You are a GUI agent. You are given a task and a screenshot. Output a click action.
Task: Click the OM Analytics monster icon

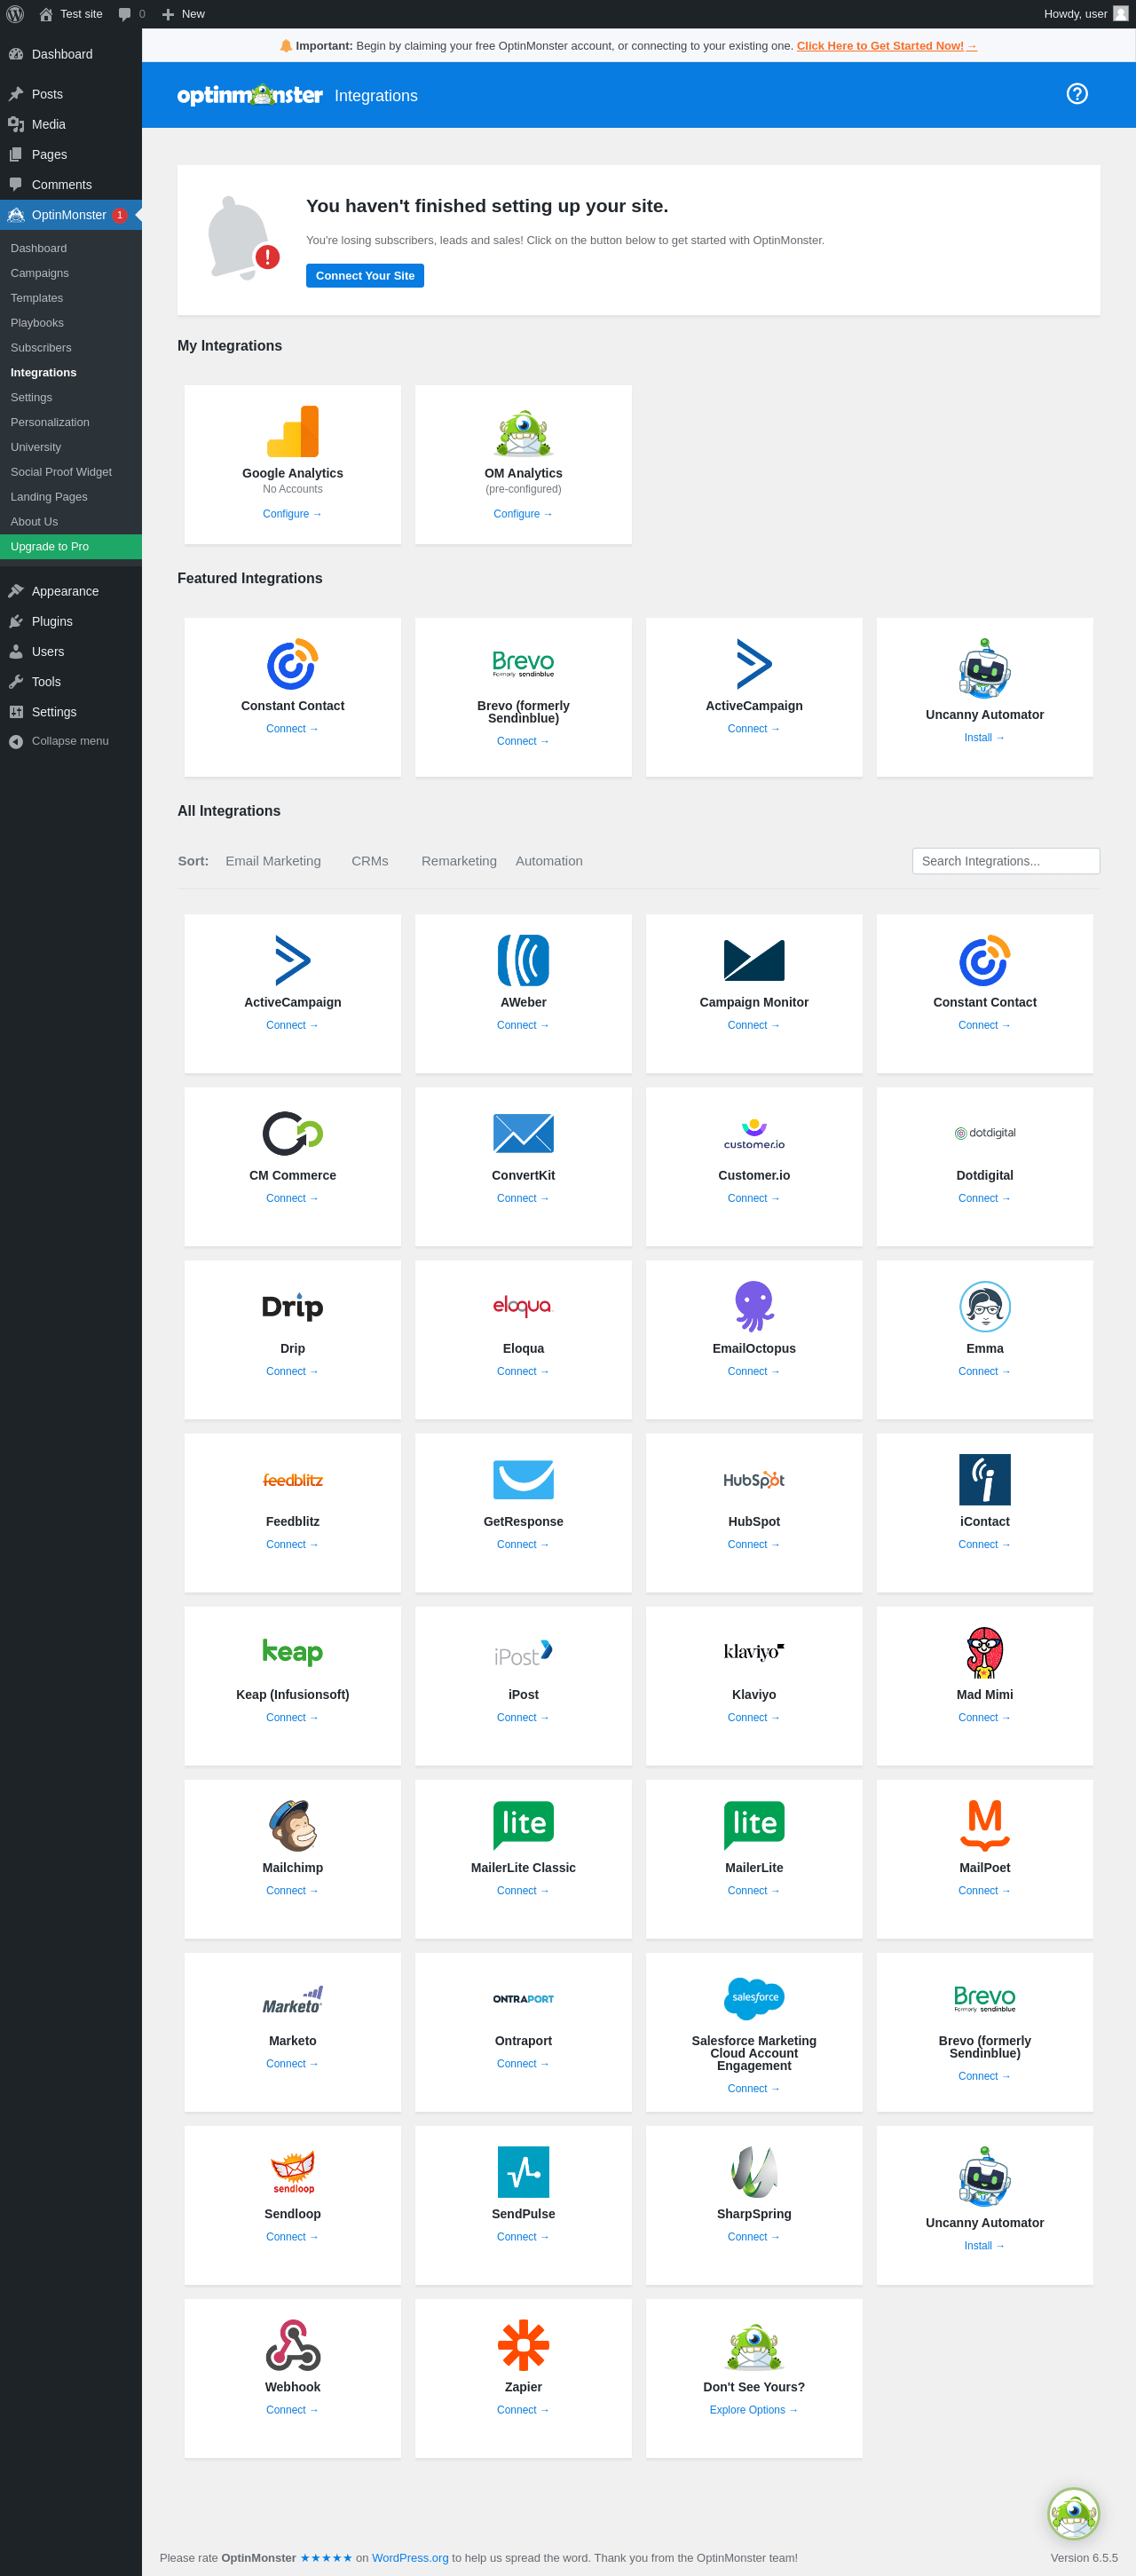coord(523,432)
